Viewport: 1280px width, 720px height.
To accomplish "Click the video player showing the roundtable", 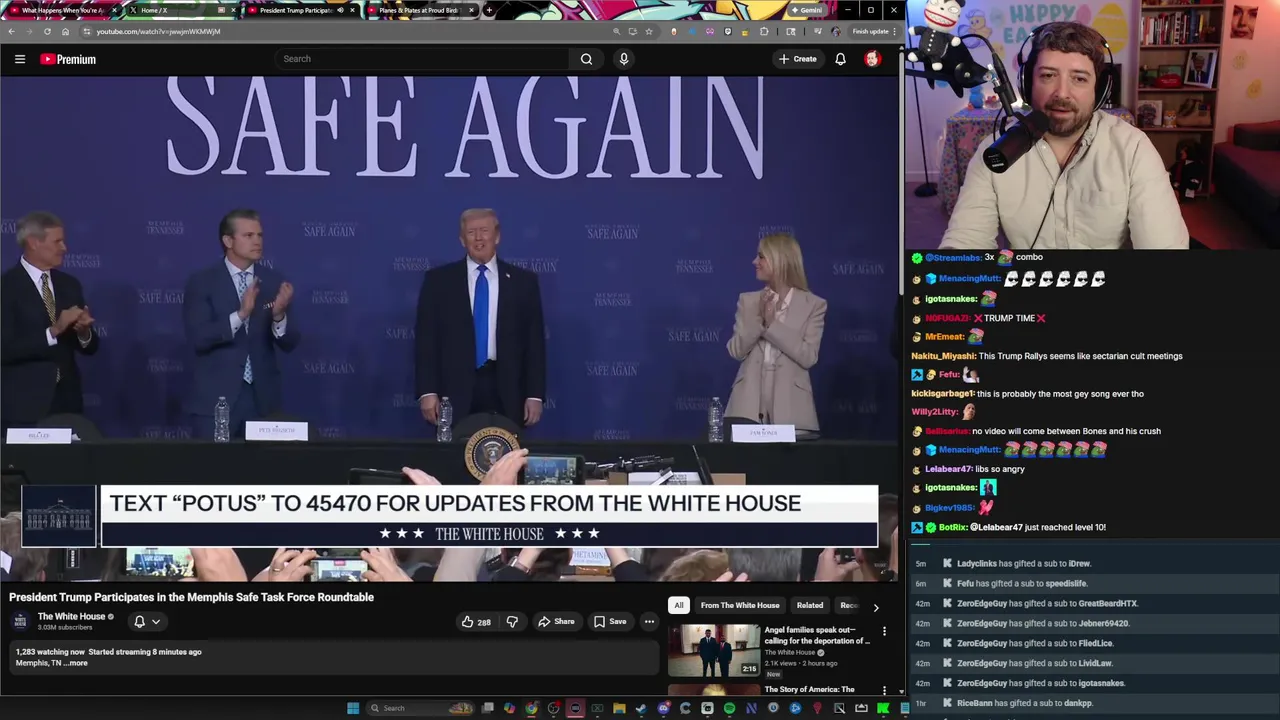I will (449, 328).
